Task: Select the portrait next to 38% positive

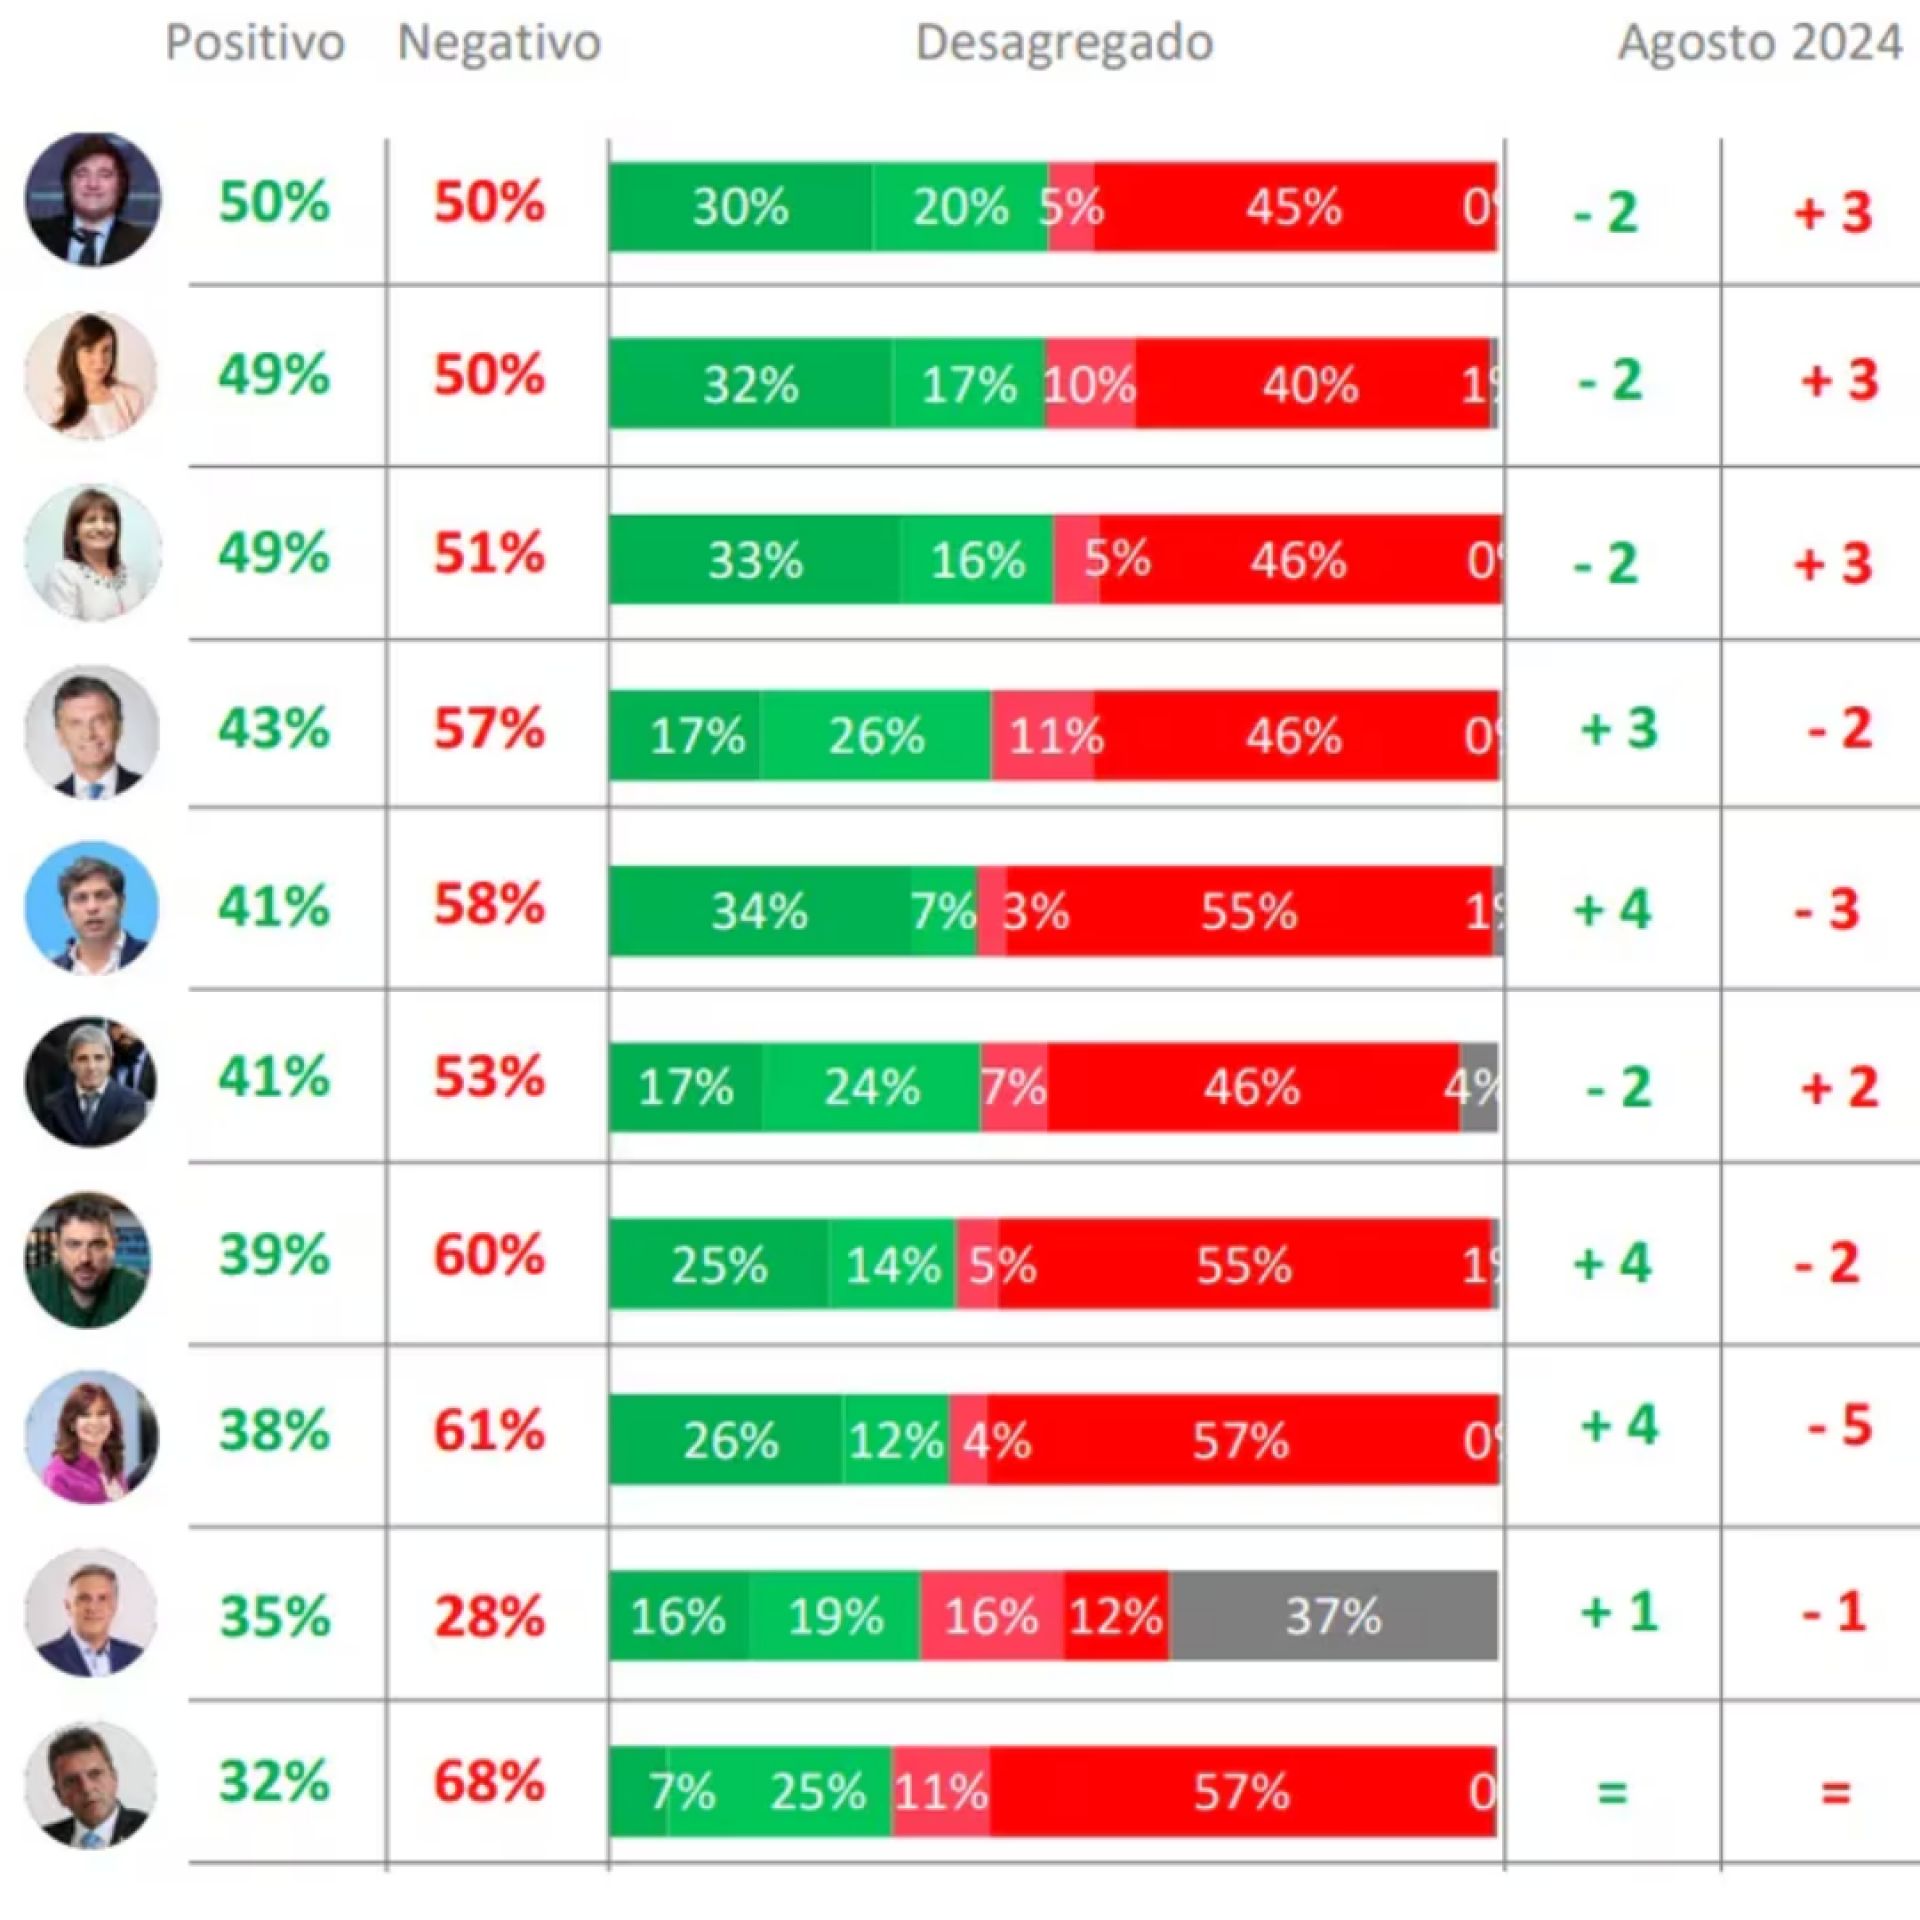Action: coord(91,1436)
